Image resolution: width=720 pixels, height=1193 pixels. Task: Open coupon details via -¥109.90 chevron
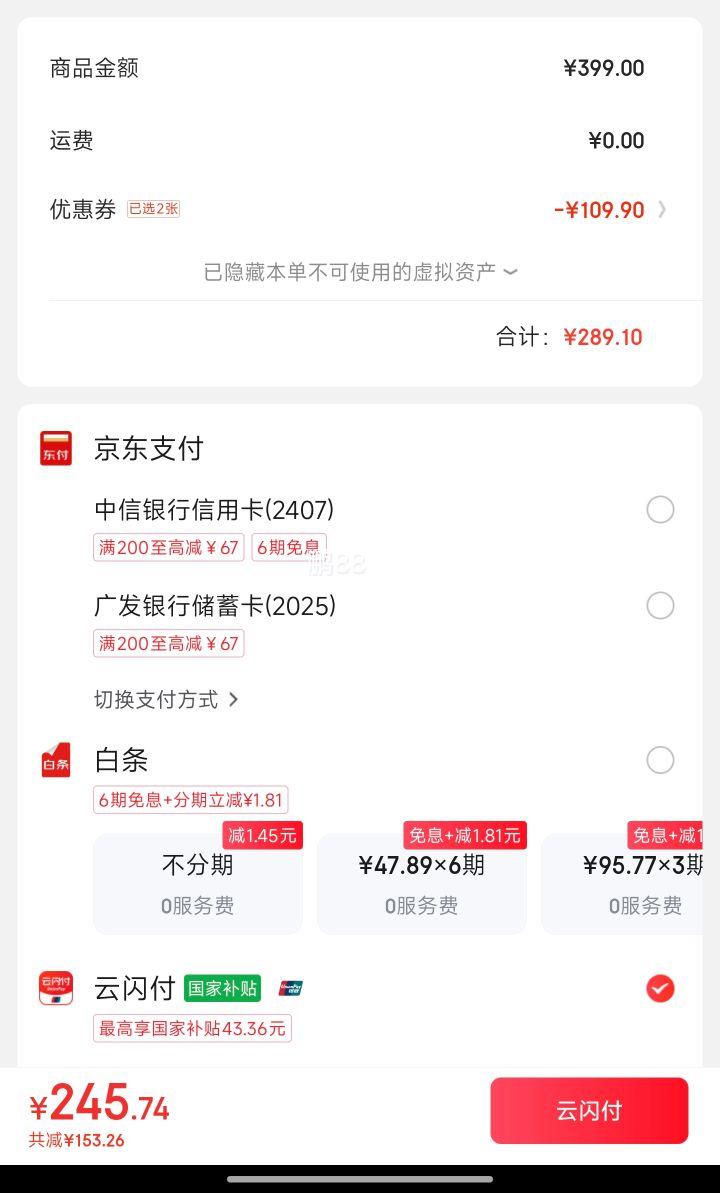662,209
